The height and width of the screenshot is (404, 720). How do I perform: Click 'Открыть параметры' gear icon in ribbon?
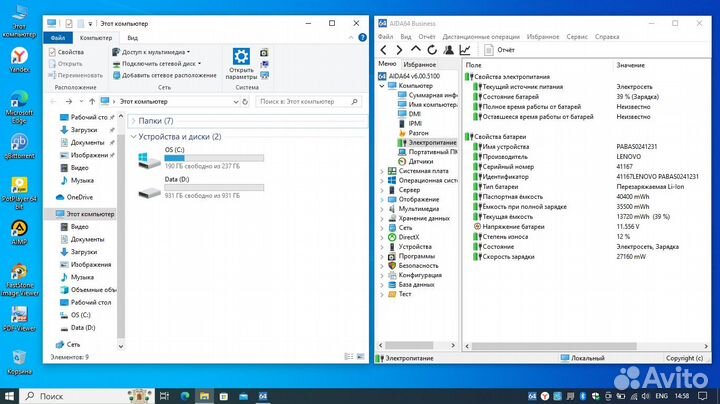241,62
